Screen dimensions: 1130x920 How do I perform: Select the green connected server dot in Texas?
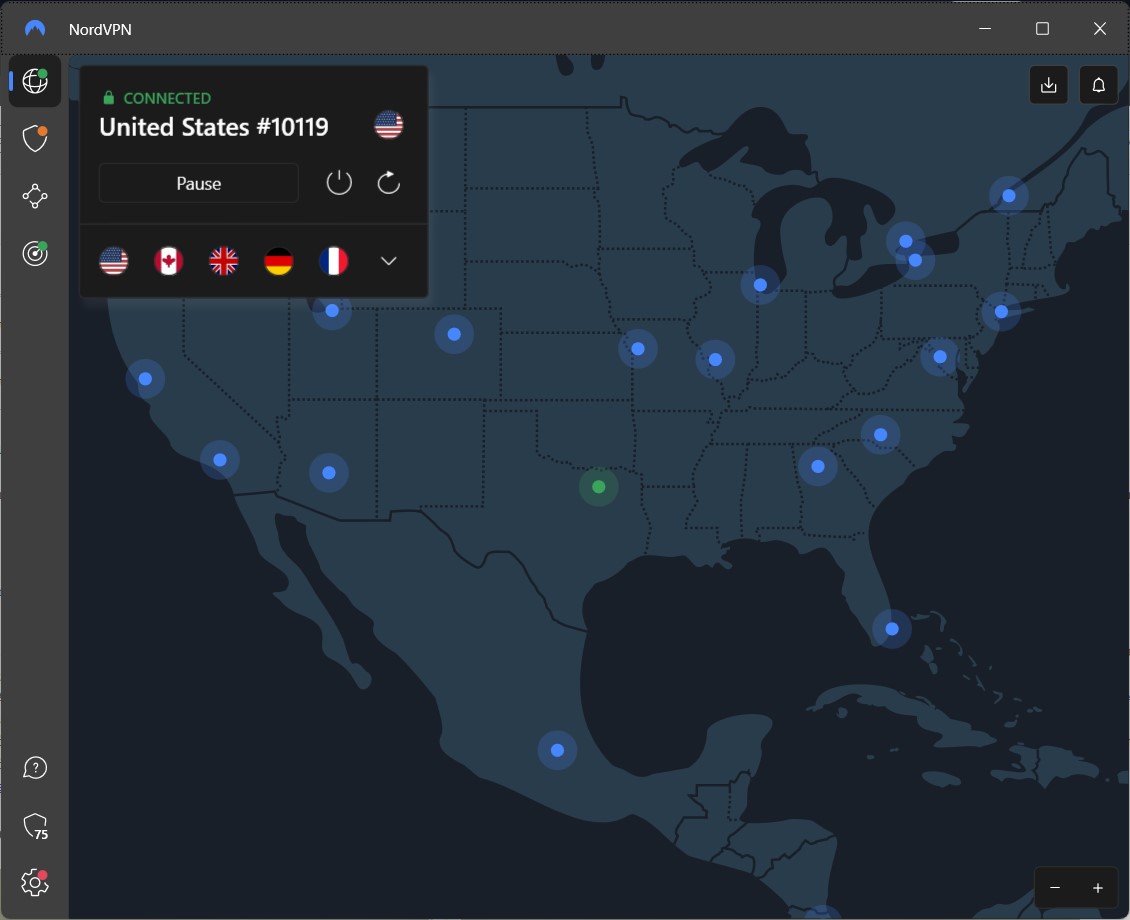point(598,487)
